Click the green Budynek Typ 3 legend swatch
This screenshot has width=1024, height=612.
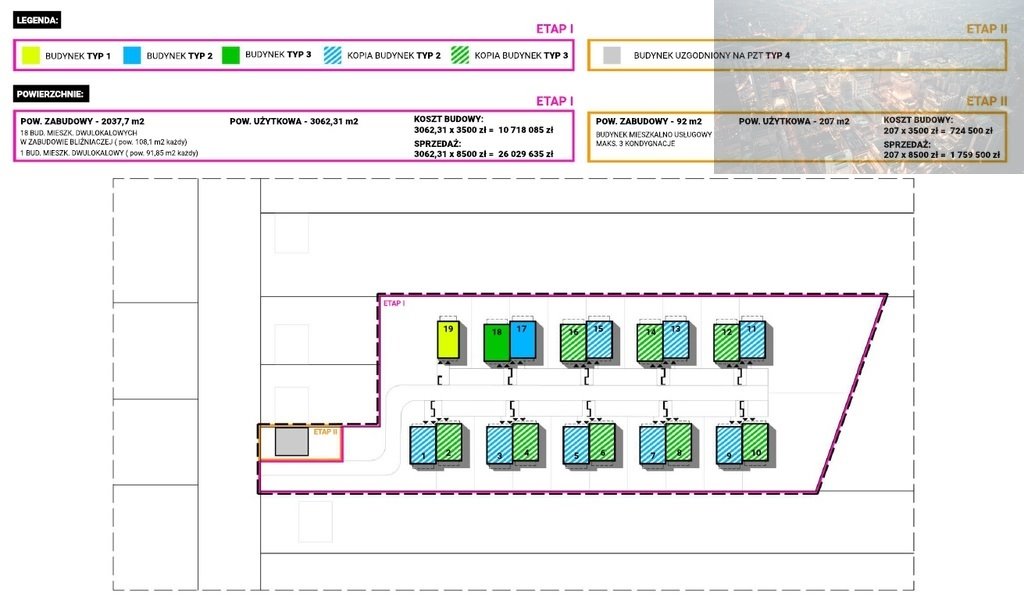(x=231, y=55)
